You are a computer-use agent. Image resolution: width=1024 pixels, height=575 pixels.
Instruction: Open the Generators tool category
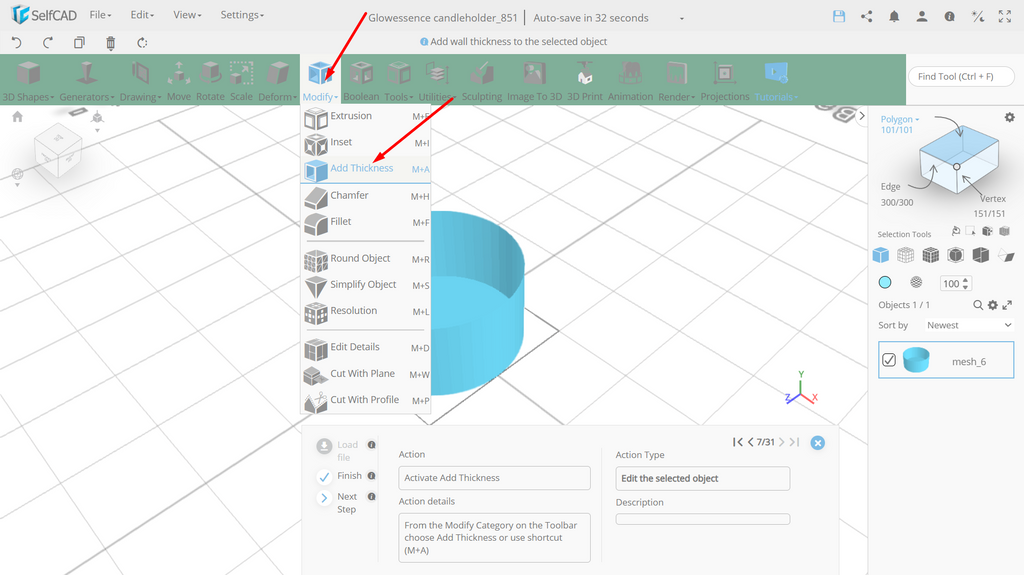point(86,81)
